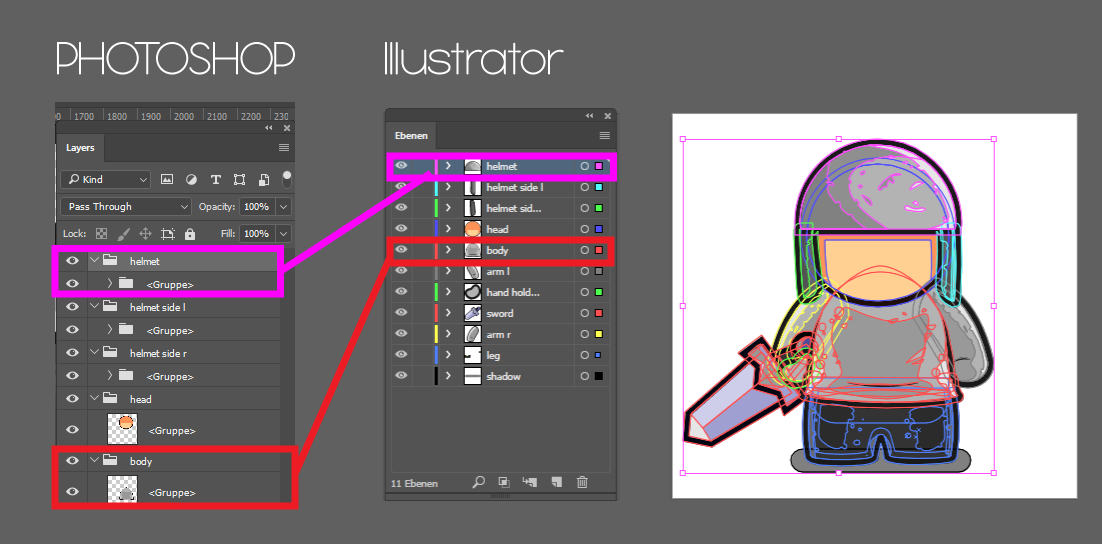The width and height of the screenshot is (1102, 544).
Task: Expand the arm l layer in Ebenen panel
Action: [448, 271]
